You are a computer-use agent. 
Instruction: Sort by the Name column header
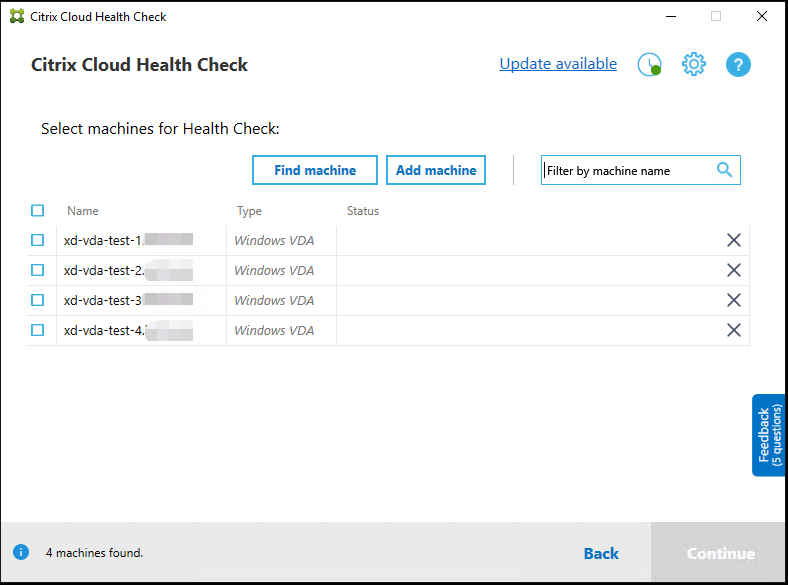[83, 211]
